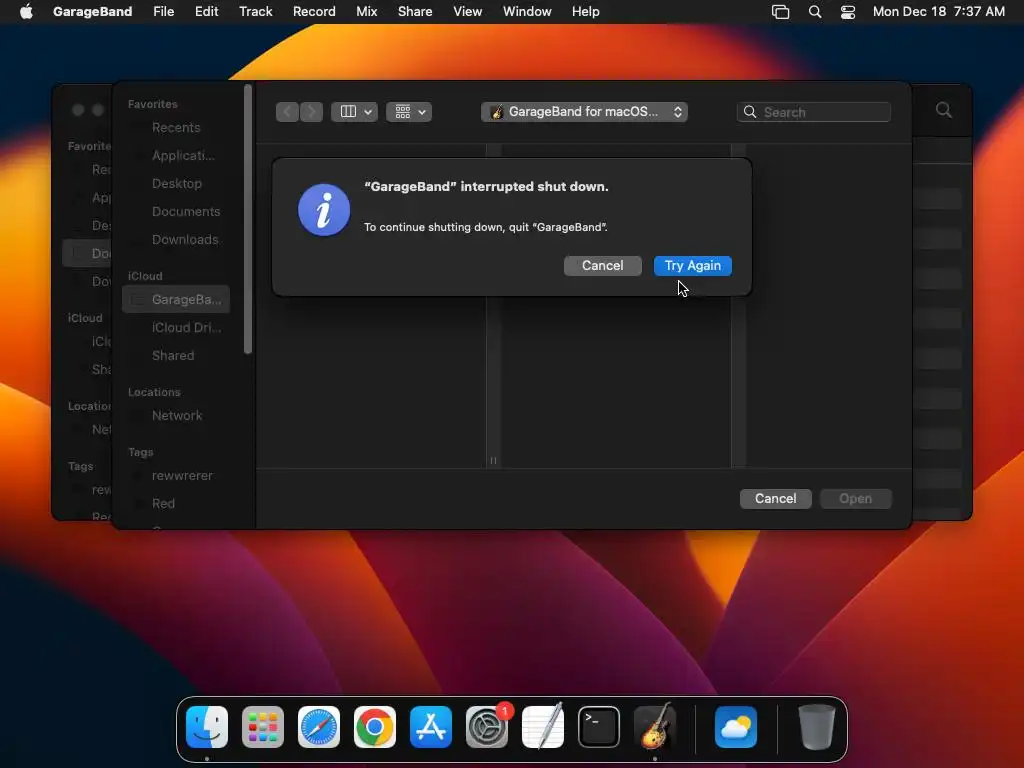The width and height of the screenshot is (1024, 768).
Task: Open the View menu
Action: [x=468, y=12]
